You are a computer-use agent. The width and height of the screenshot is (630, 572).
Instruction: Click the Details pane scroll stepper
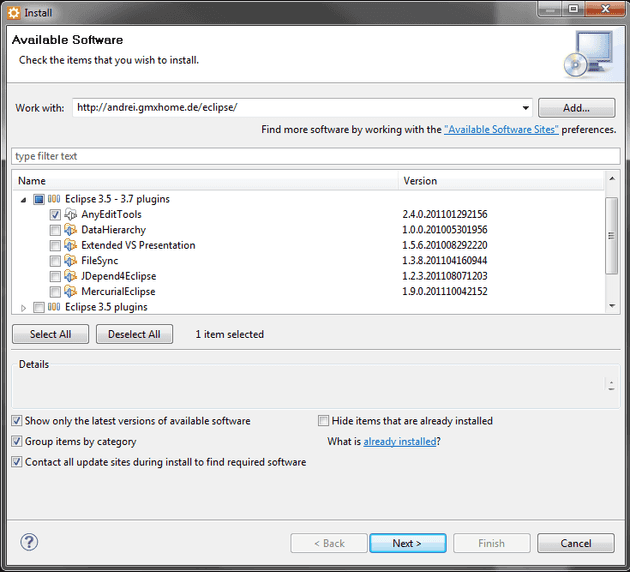point(611,385)
